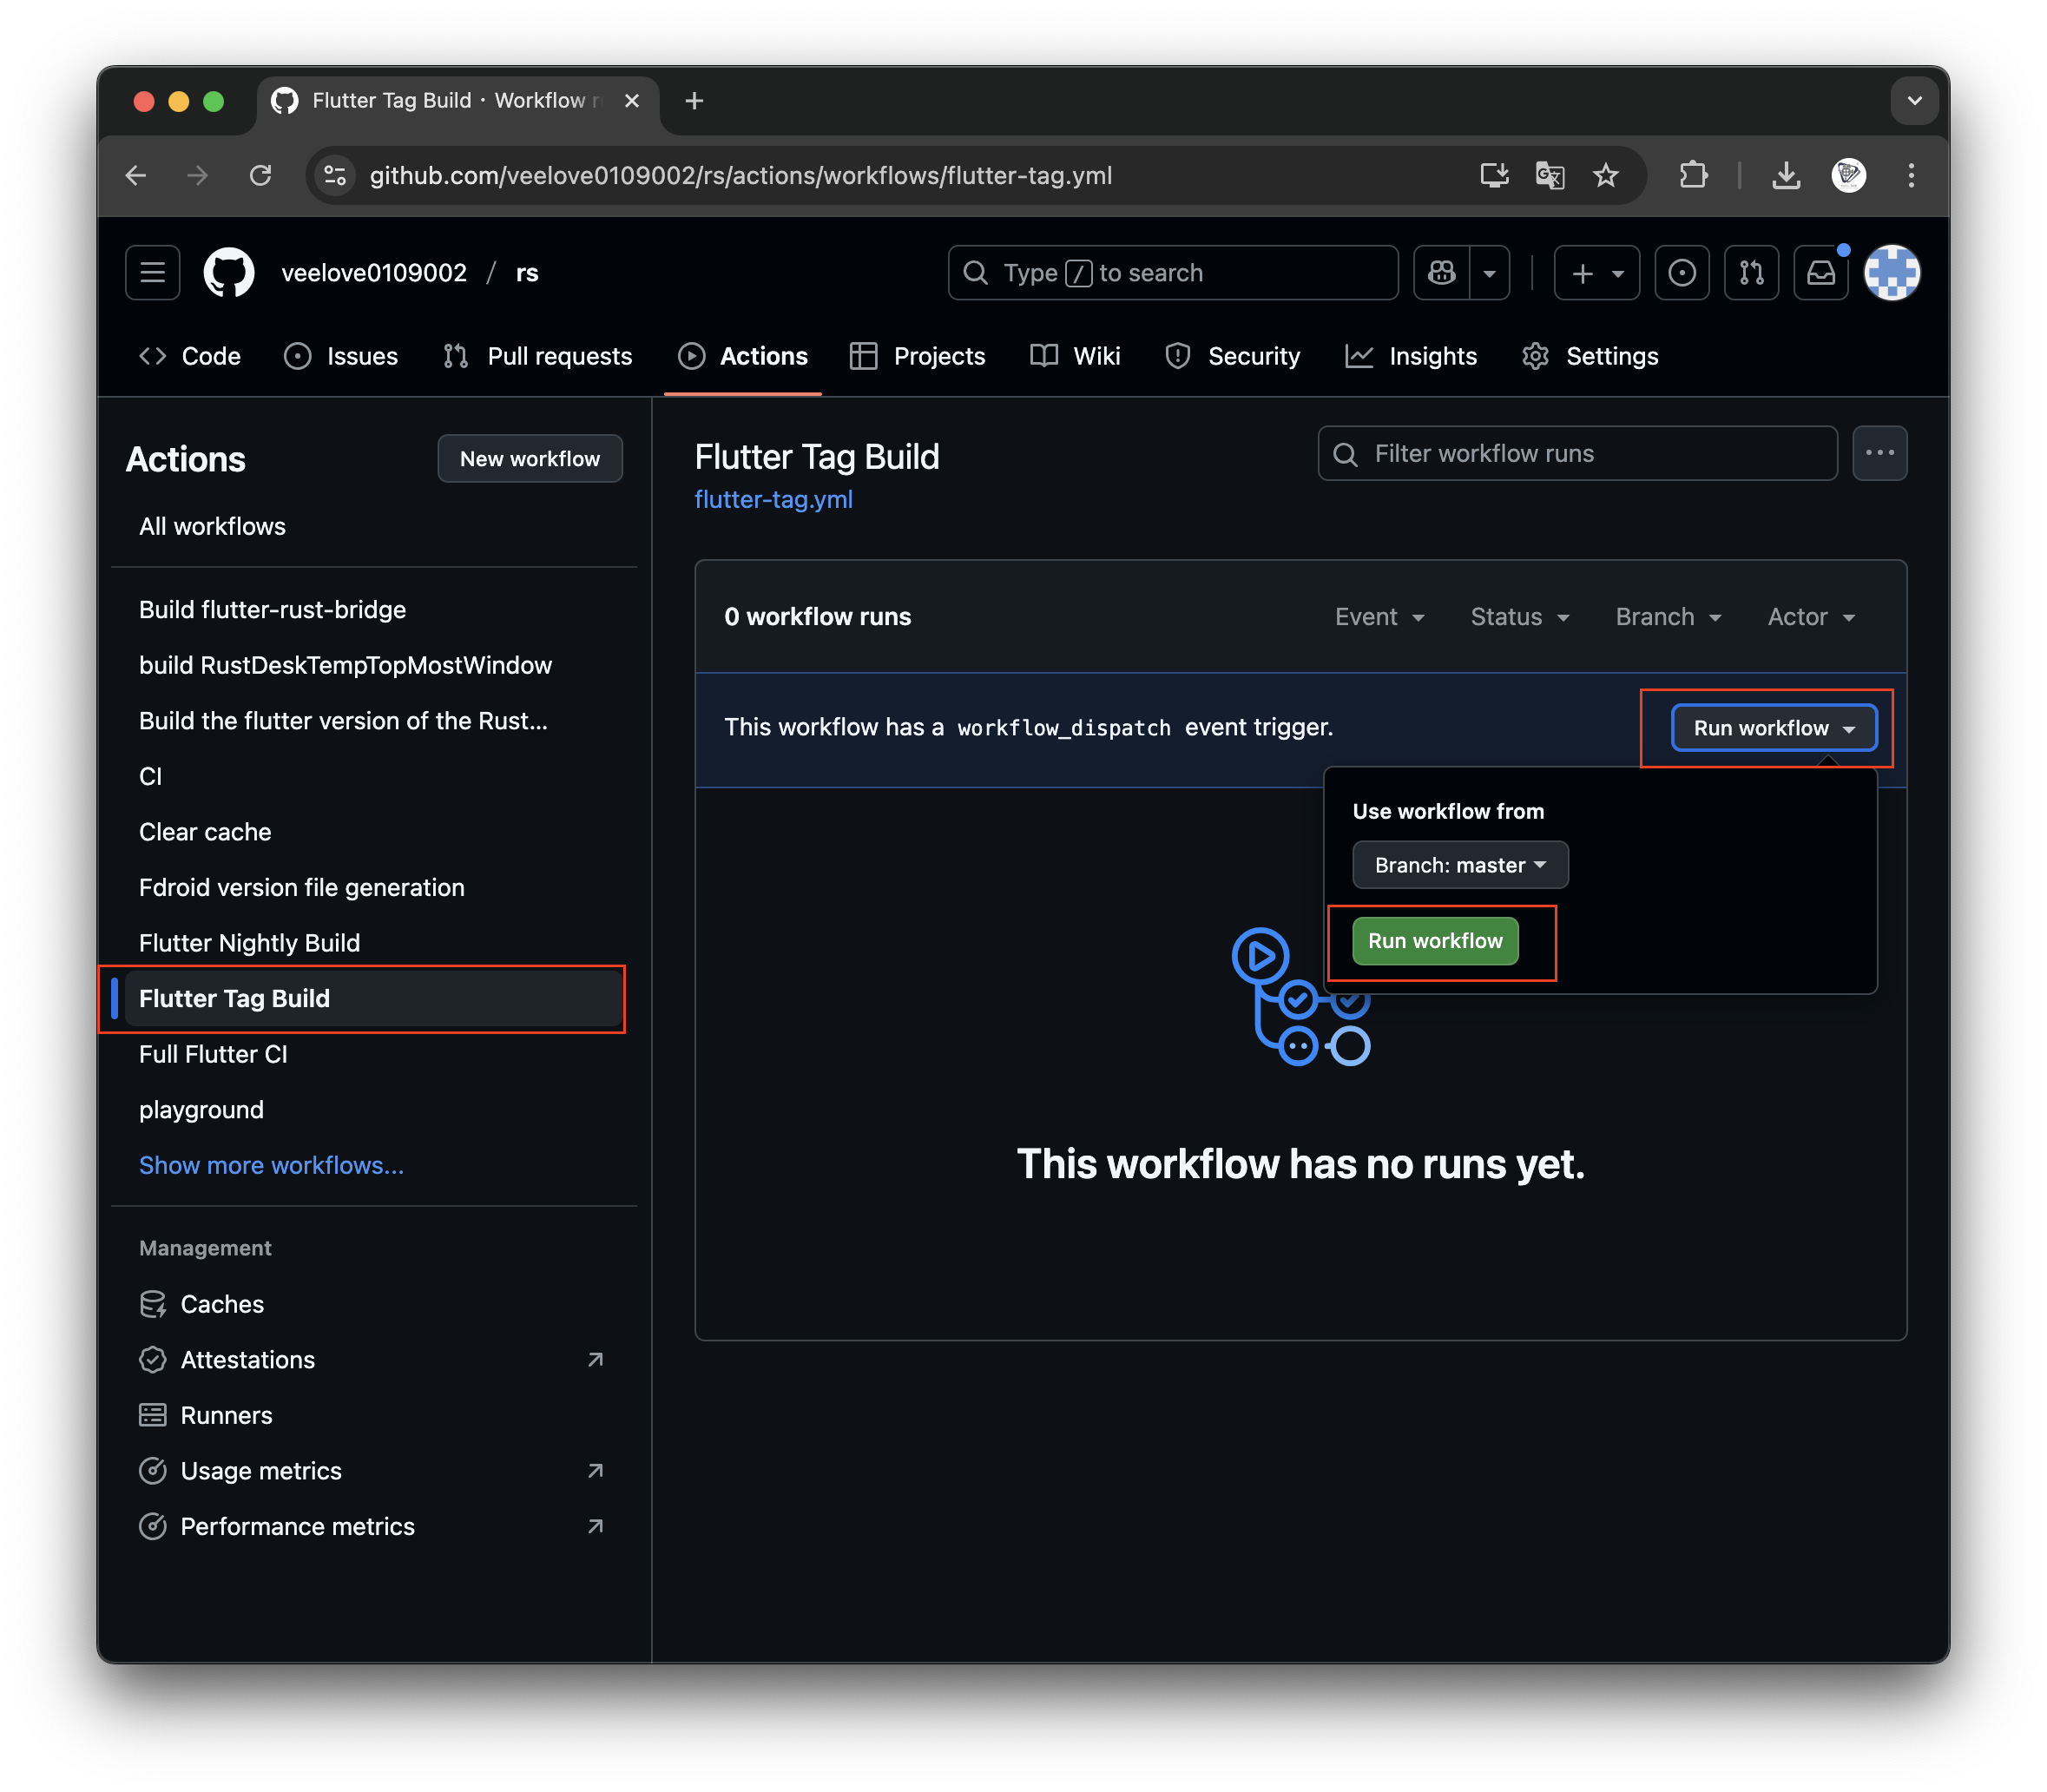
Task: Bookmark page with the star icon
Action: pos(1605,176)
